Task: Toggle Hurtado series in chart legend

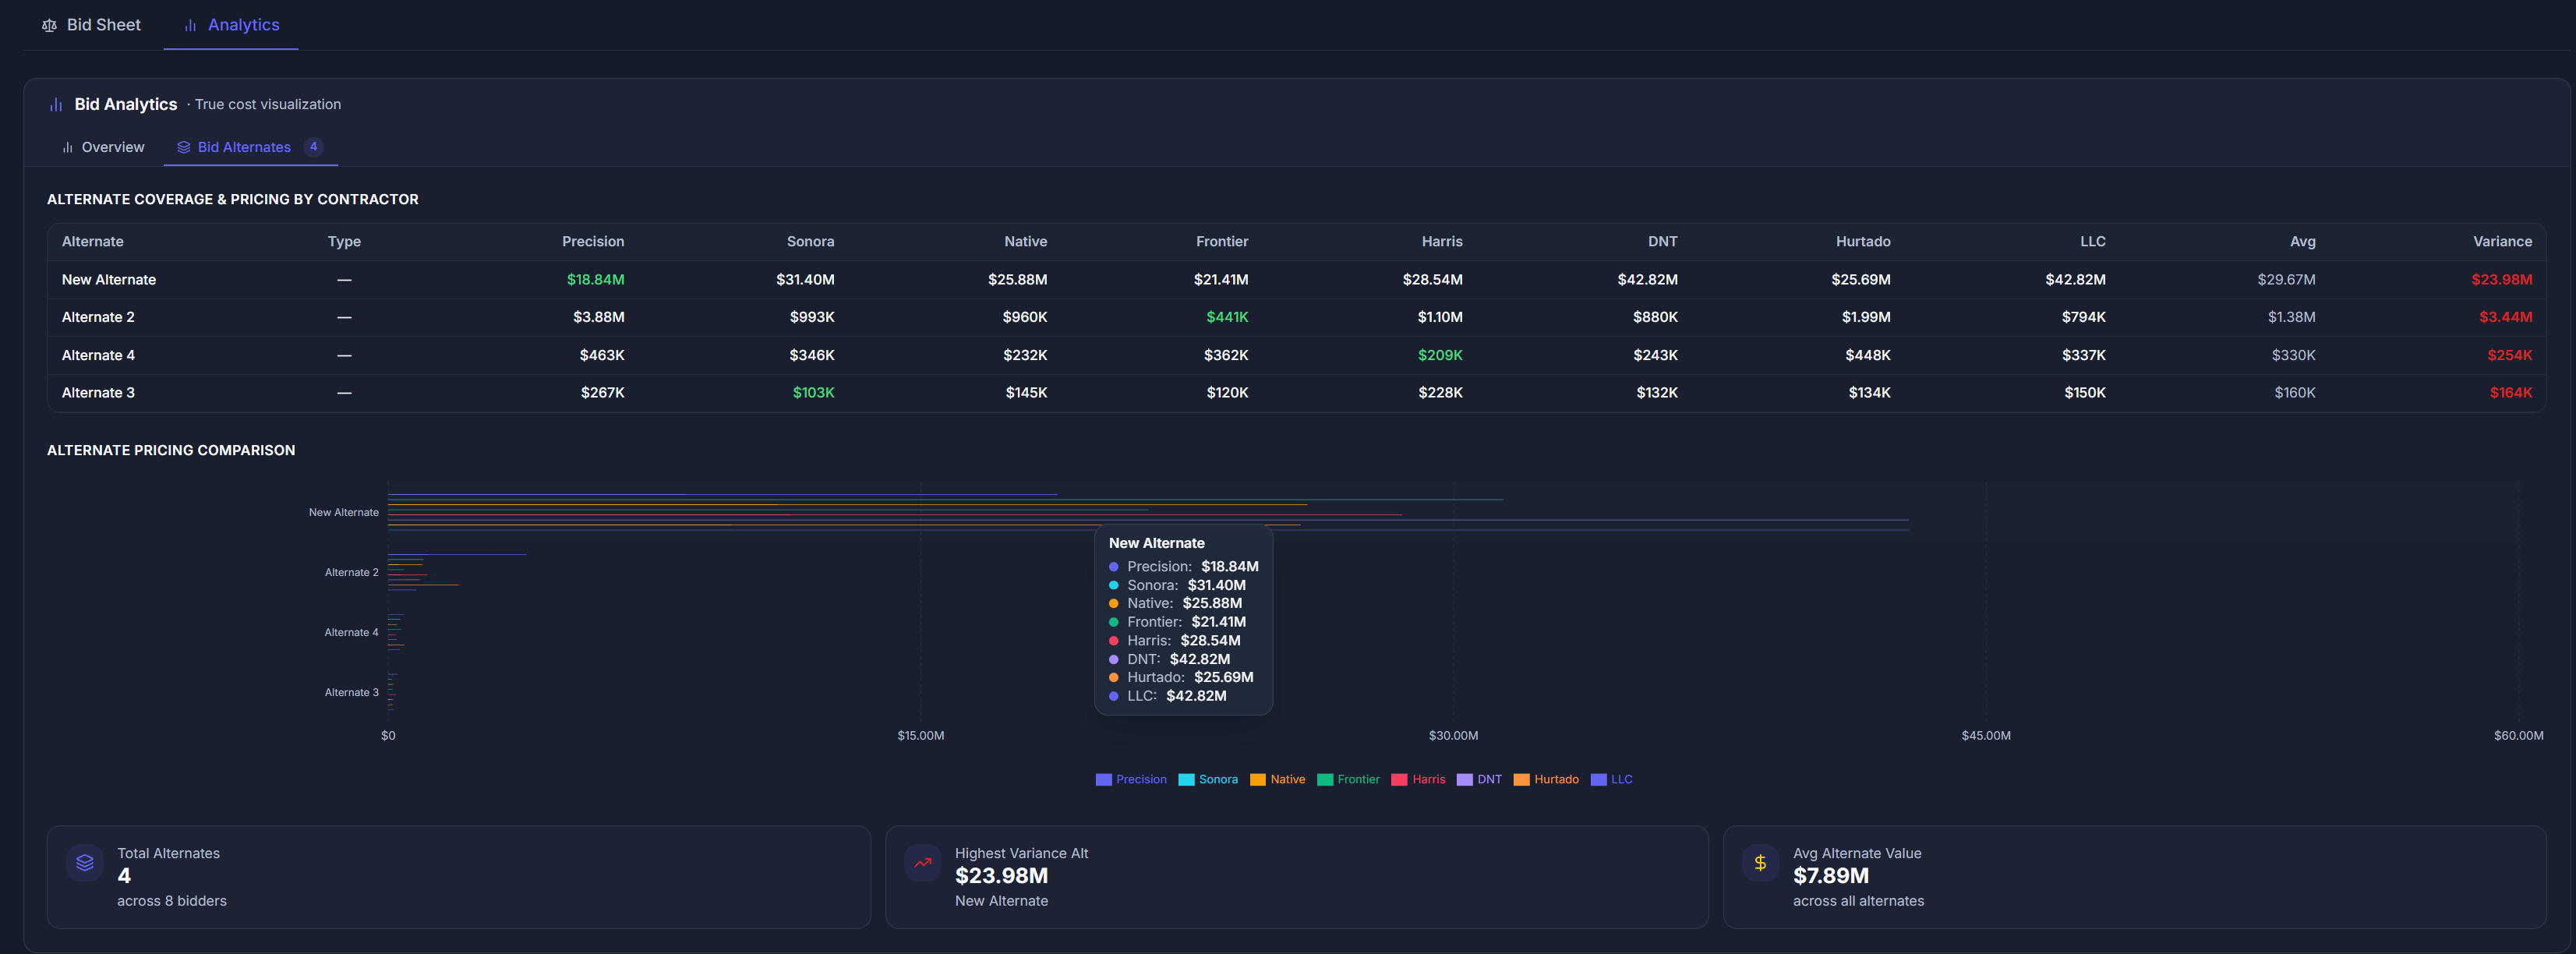Action: pos(1546,779)
